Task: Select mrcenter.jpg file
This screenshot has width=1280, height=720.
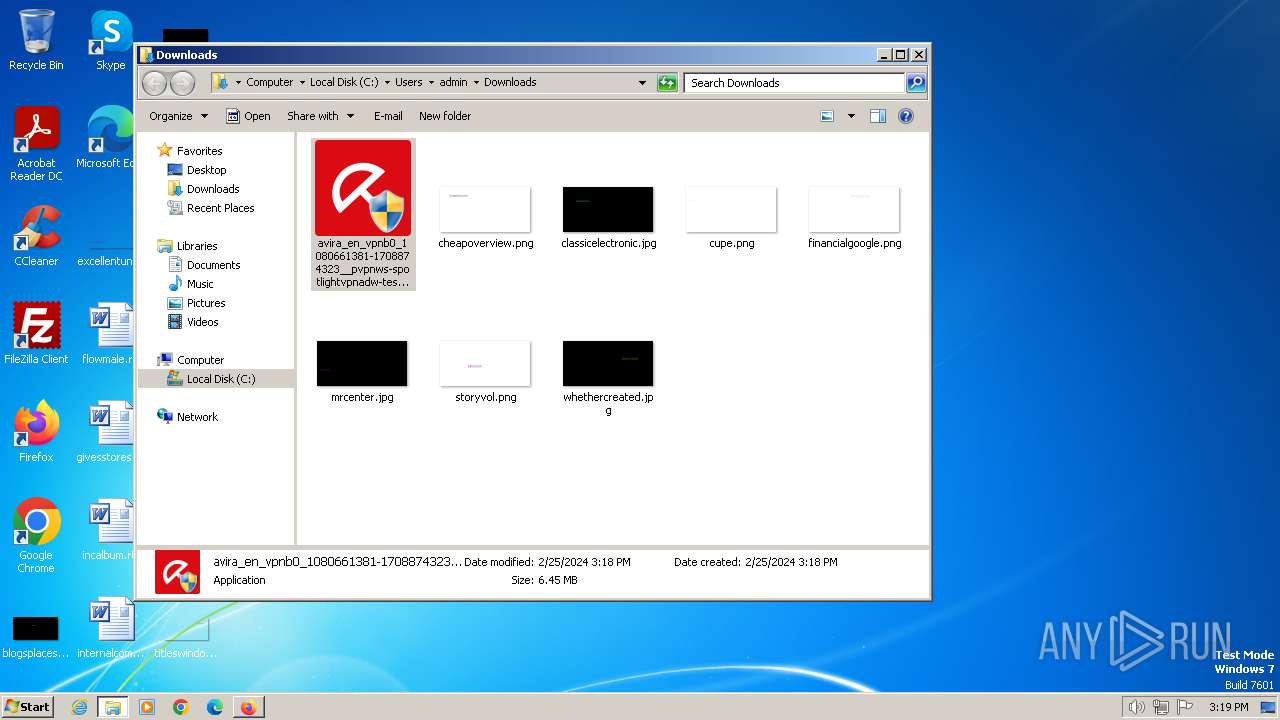Action: point(362,371)
